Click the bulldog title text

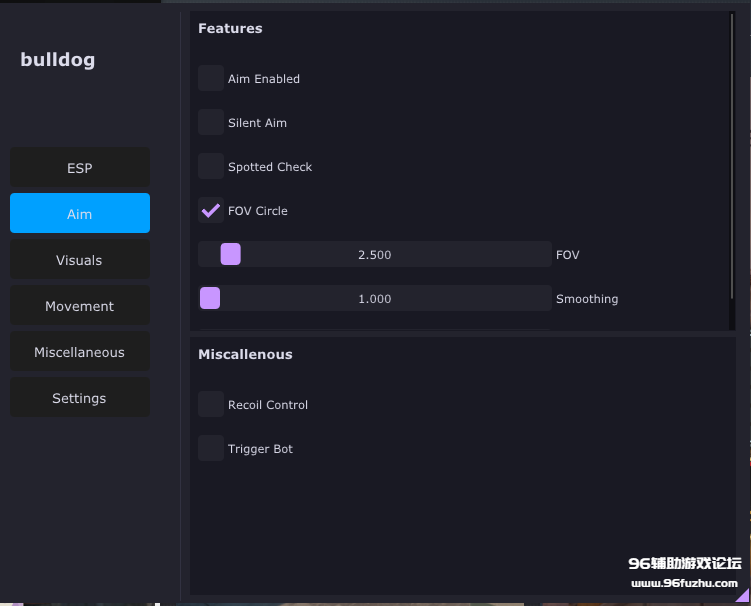[58, 60]
